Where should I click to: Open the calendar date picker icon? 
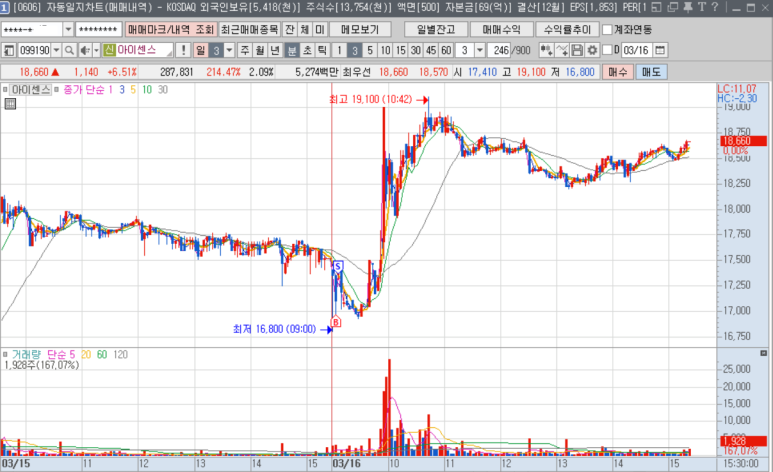coord(660,50)
